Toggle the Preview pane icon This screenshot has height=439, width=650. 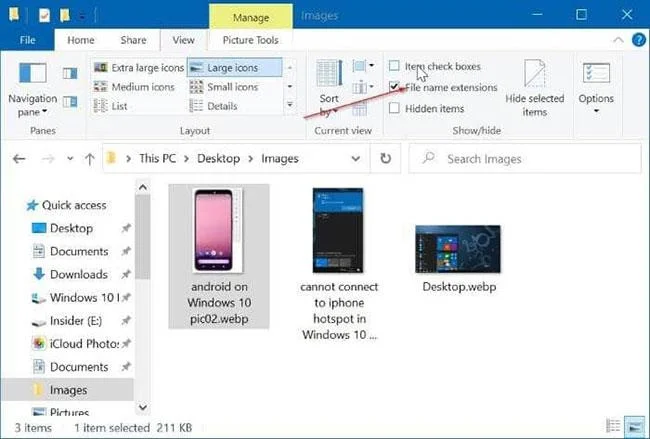[x=70, y=74]
